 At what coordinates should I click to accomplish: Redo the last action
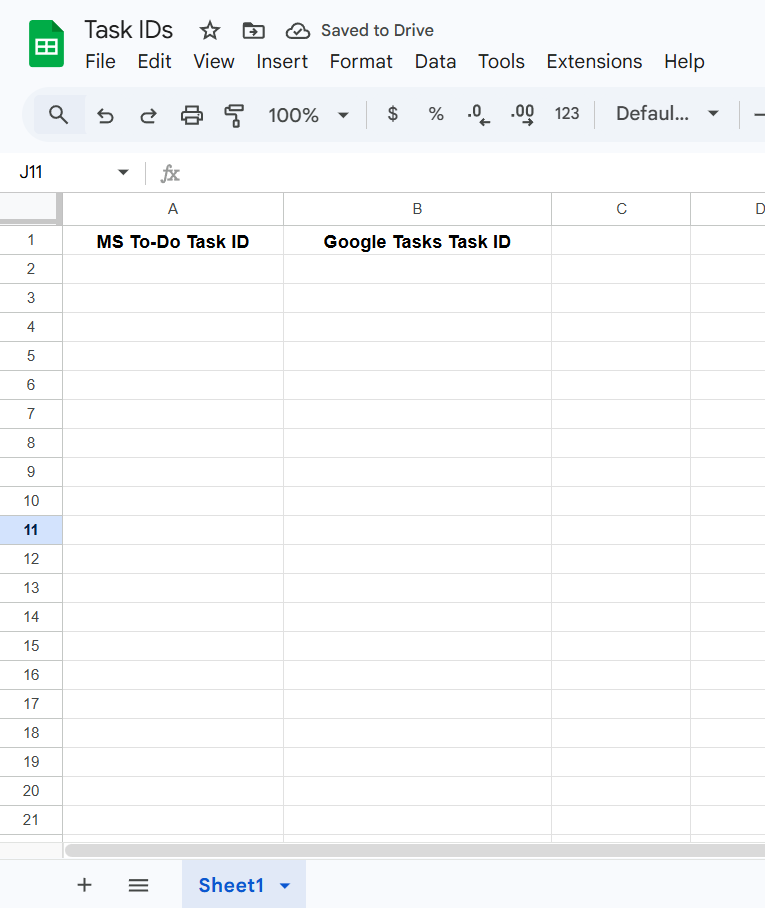tap(148, 115)
